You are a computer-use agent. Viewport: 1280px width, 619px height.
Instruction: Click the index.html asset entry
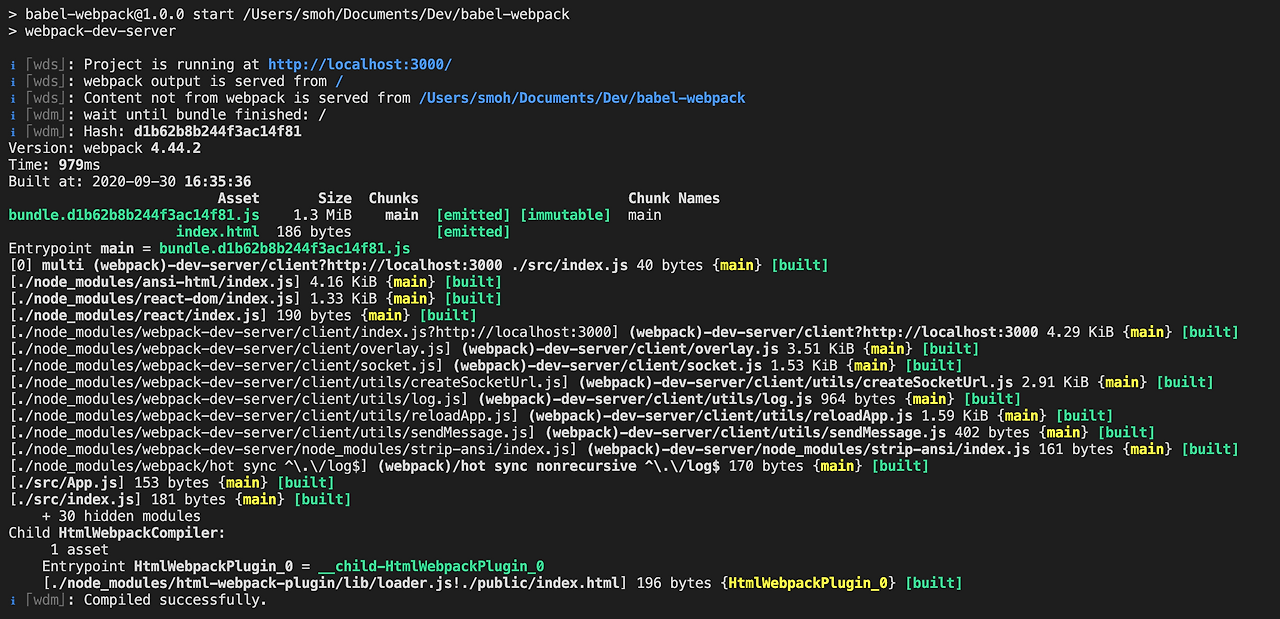click(218, 231)
